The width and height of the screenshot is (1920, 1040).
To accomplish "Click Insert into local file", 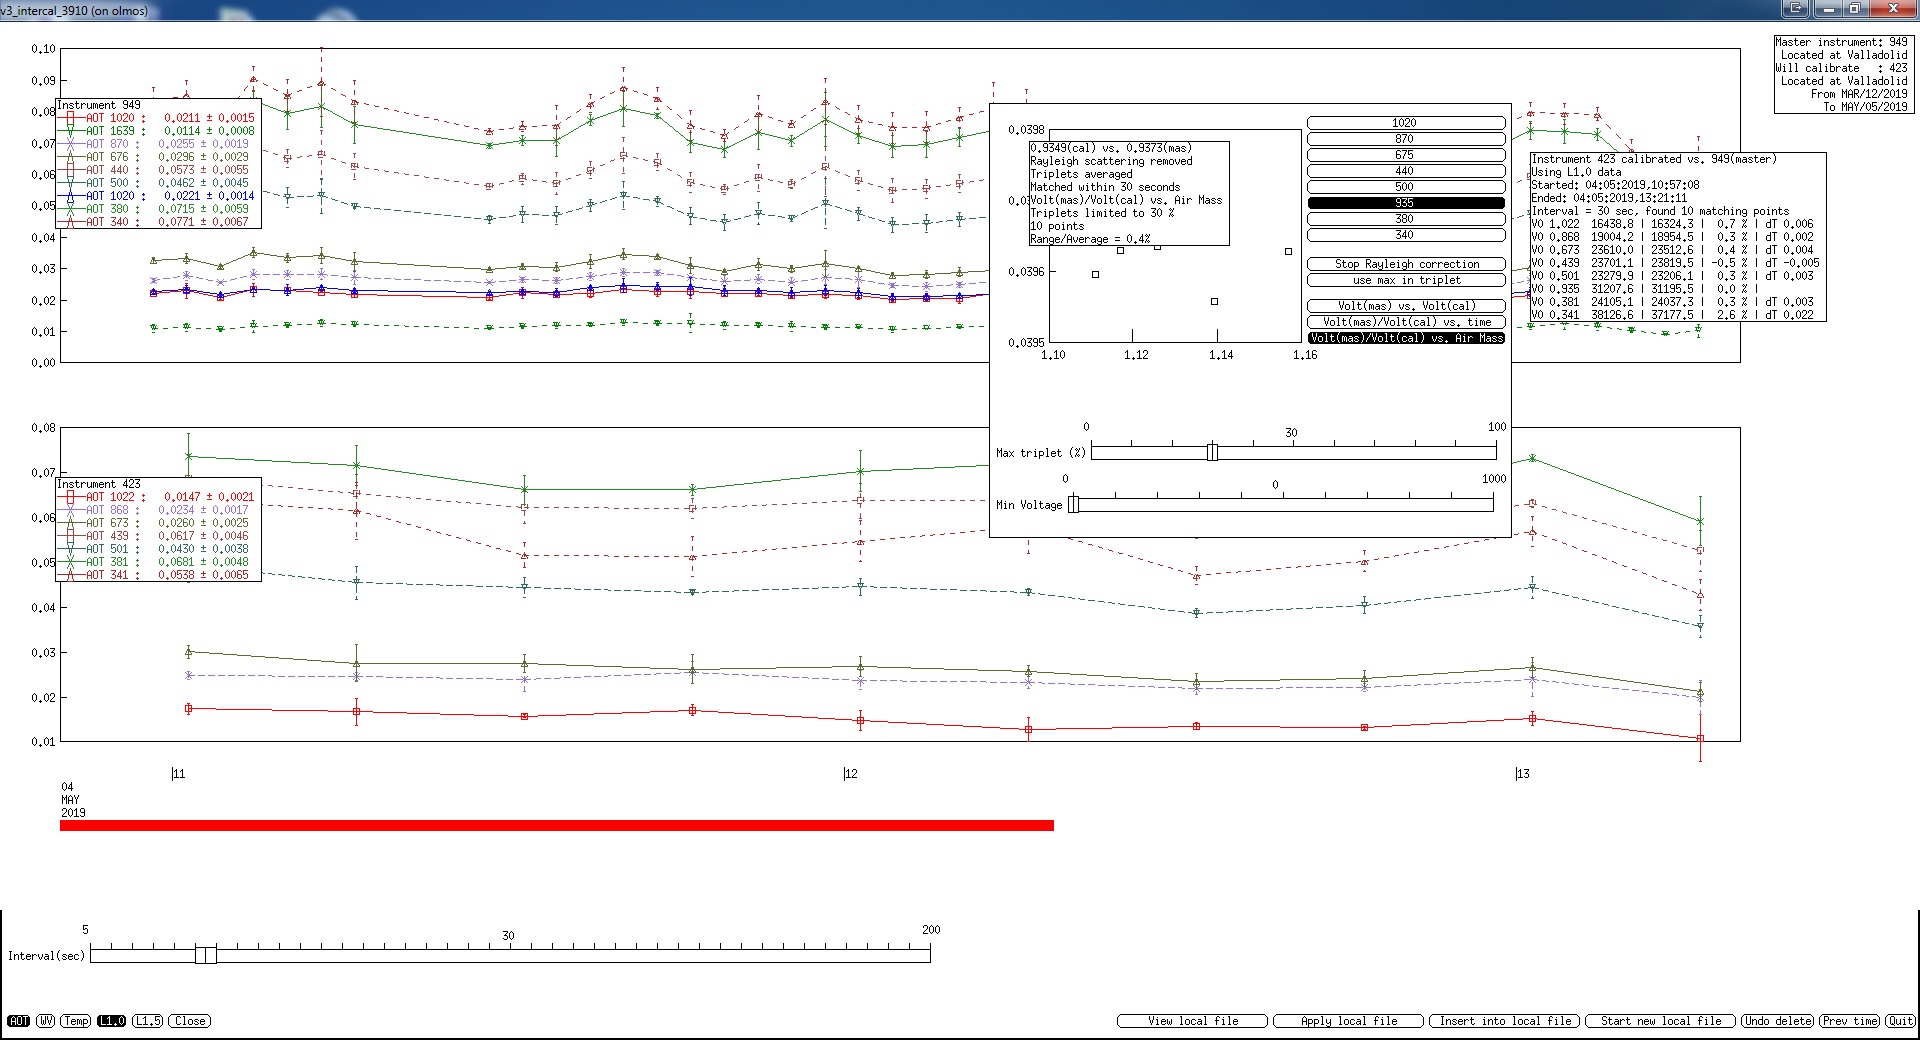I will pyautogui.click(x=1504, y=1021).
